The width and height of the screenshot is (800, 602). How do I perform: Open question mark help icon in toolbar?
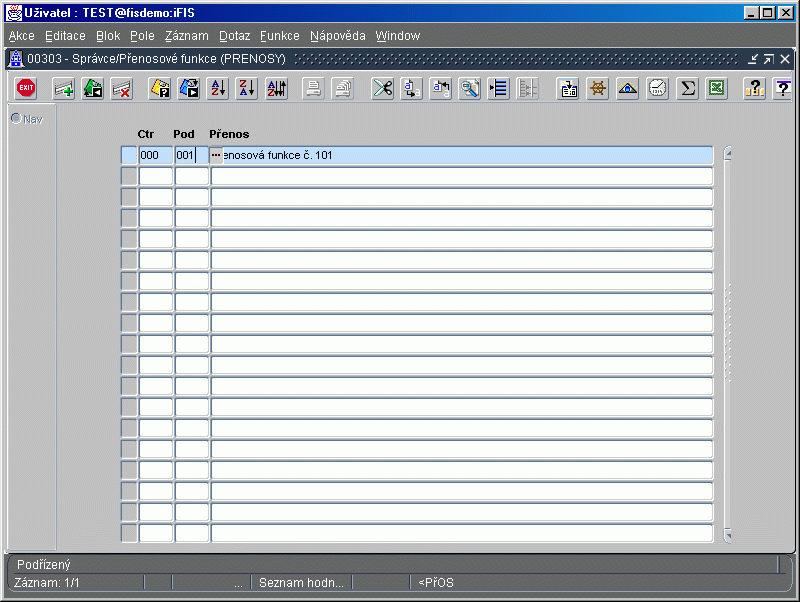783,89
